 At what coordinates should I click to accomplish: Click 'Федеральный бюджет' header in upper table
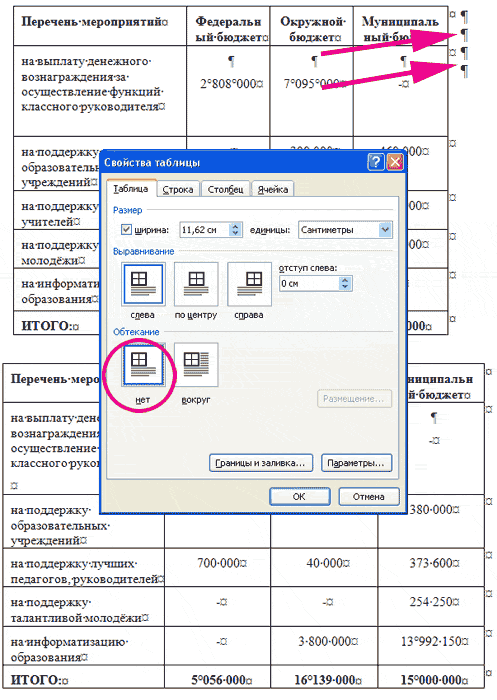(x=228, y=29)
